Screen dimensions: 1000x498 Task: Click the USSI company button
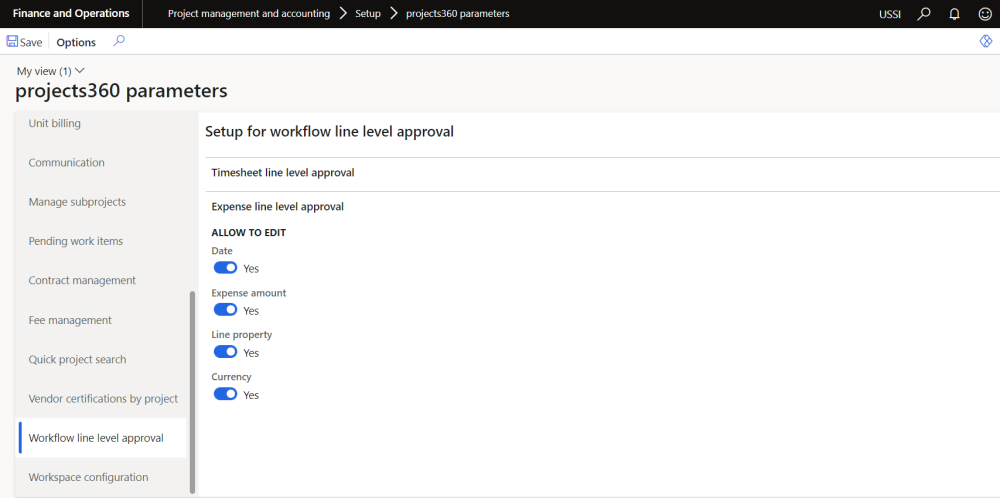(x=890, y=14)
